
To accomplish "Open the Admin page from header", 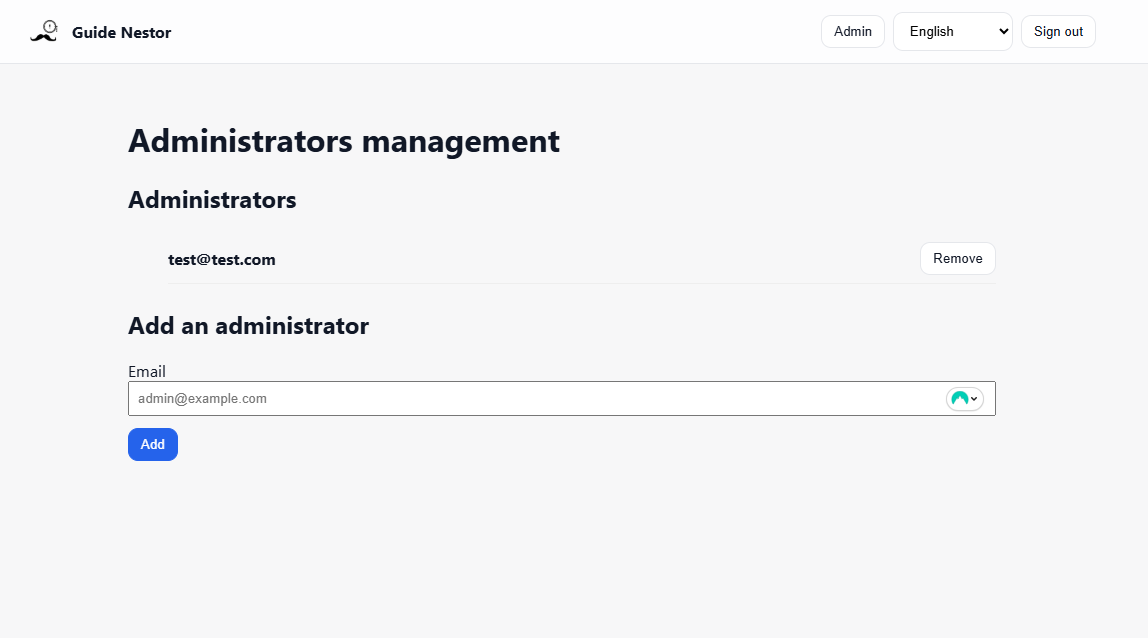I will tap(852, 31).
